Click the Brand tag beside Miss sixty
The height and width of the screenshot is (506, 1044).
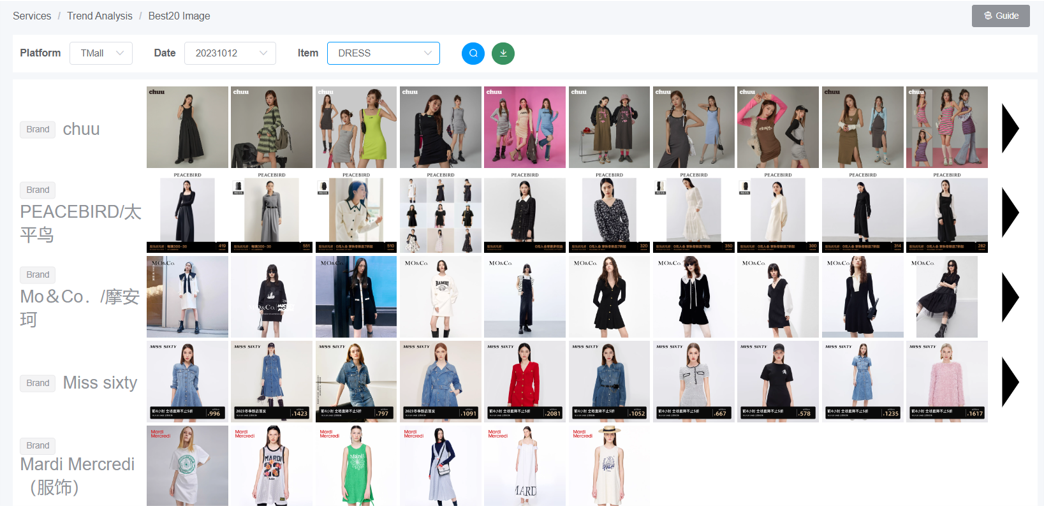point(38,383)
